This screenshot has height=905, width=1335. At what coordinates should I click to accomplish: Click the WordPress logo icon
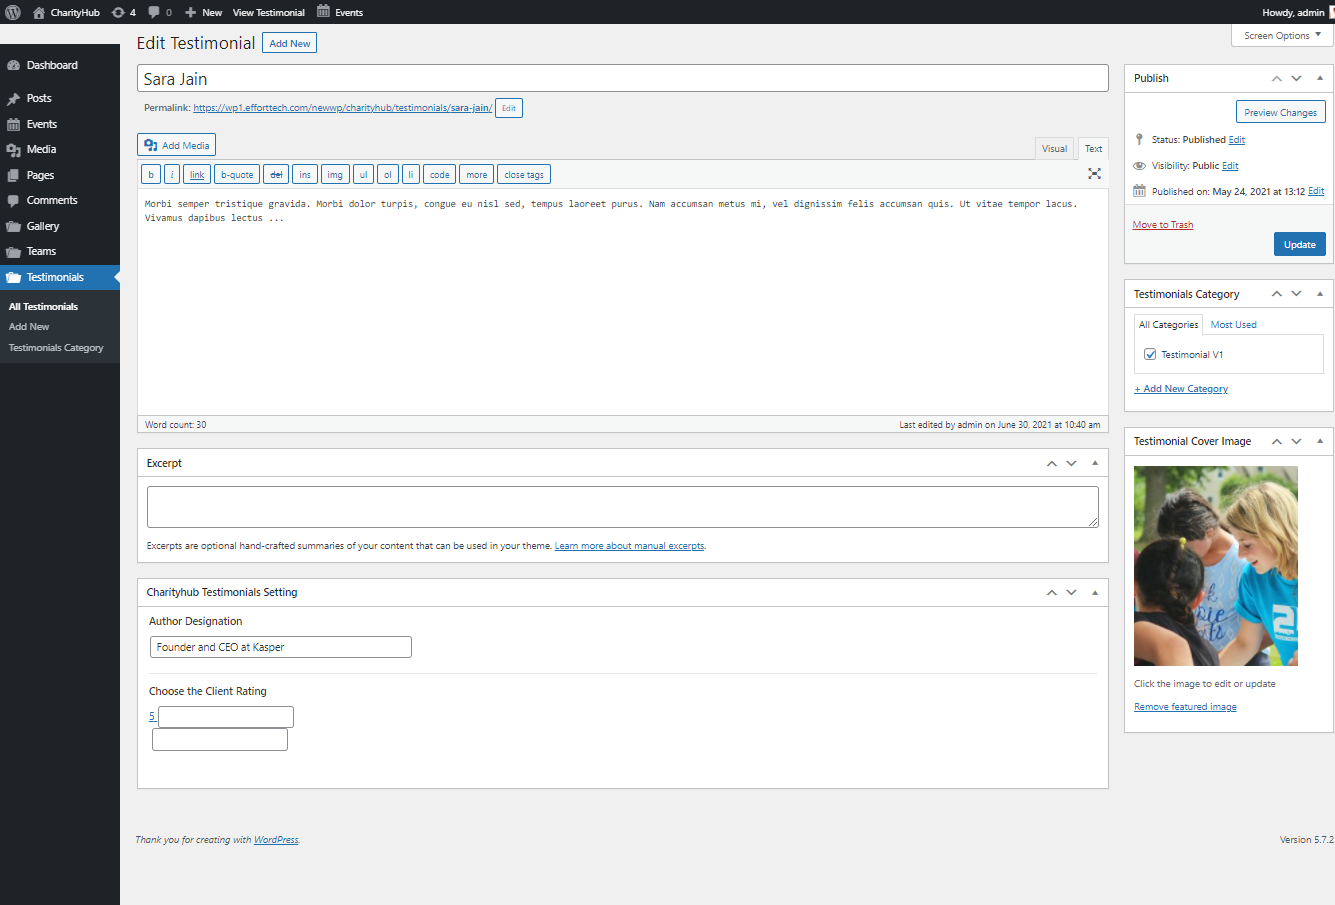click(x=13, y=12)
